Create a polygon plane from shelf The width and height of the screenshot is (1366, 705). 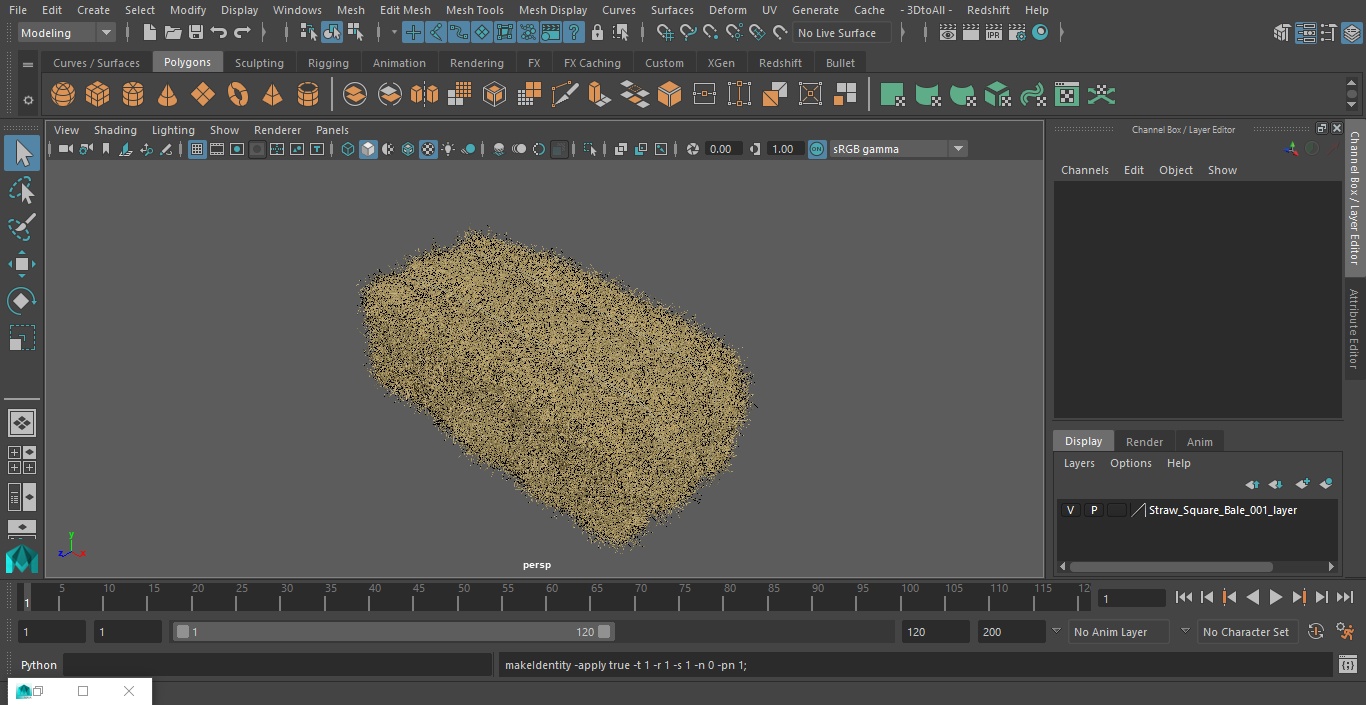coord(203,95)
